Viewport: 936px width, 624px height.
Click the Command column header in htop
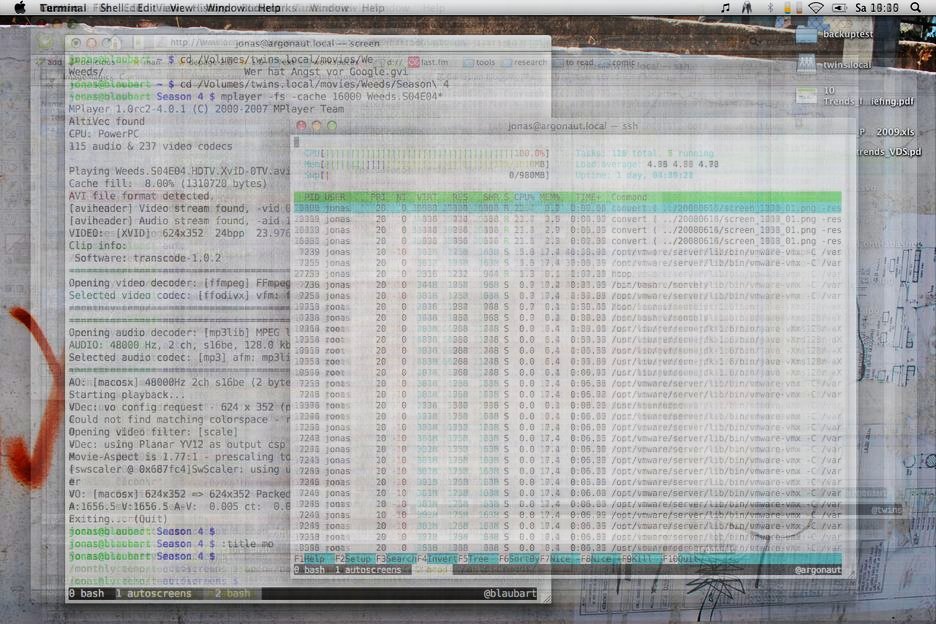click(x=629, y=197)
